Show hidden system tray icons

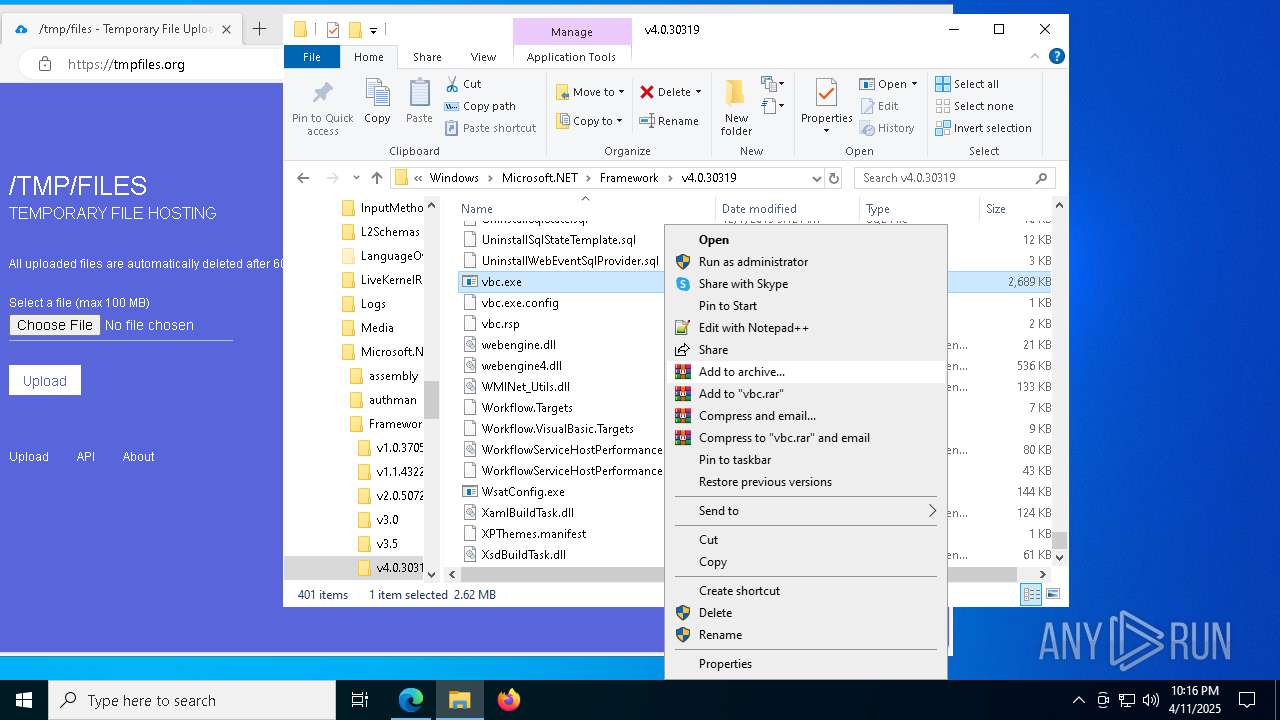click(1078, 700)
